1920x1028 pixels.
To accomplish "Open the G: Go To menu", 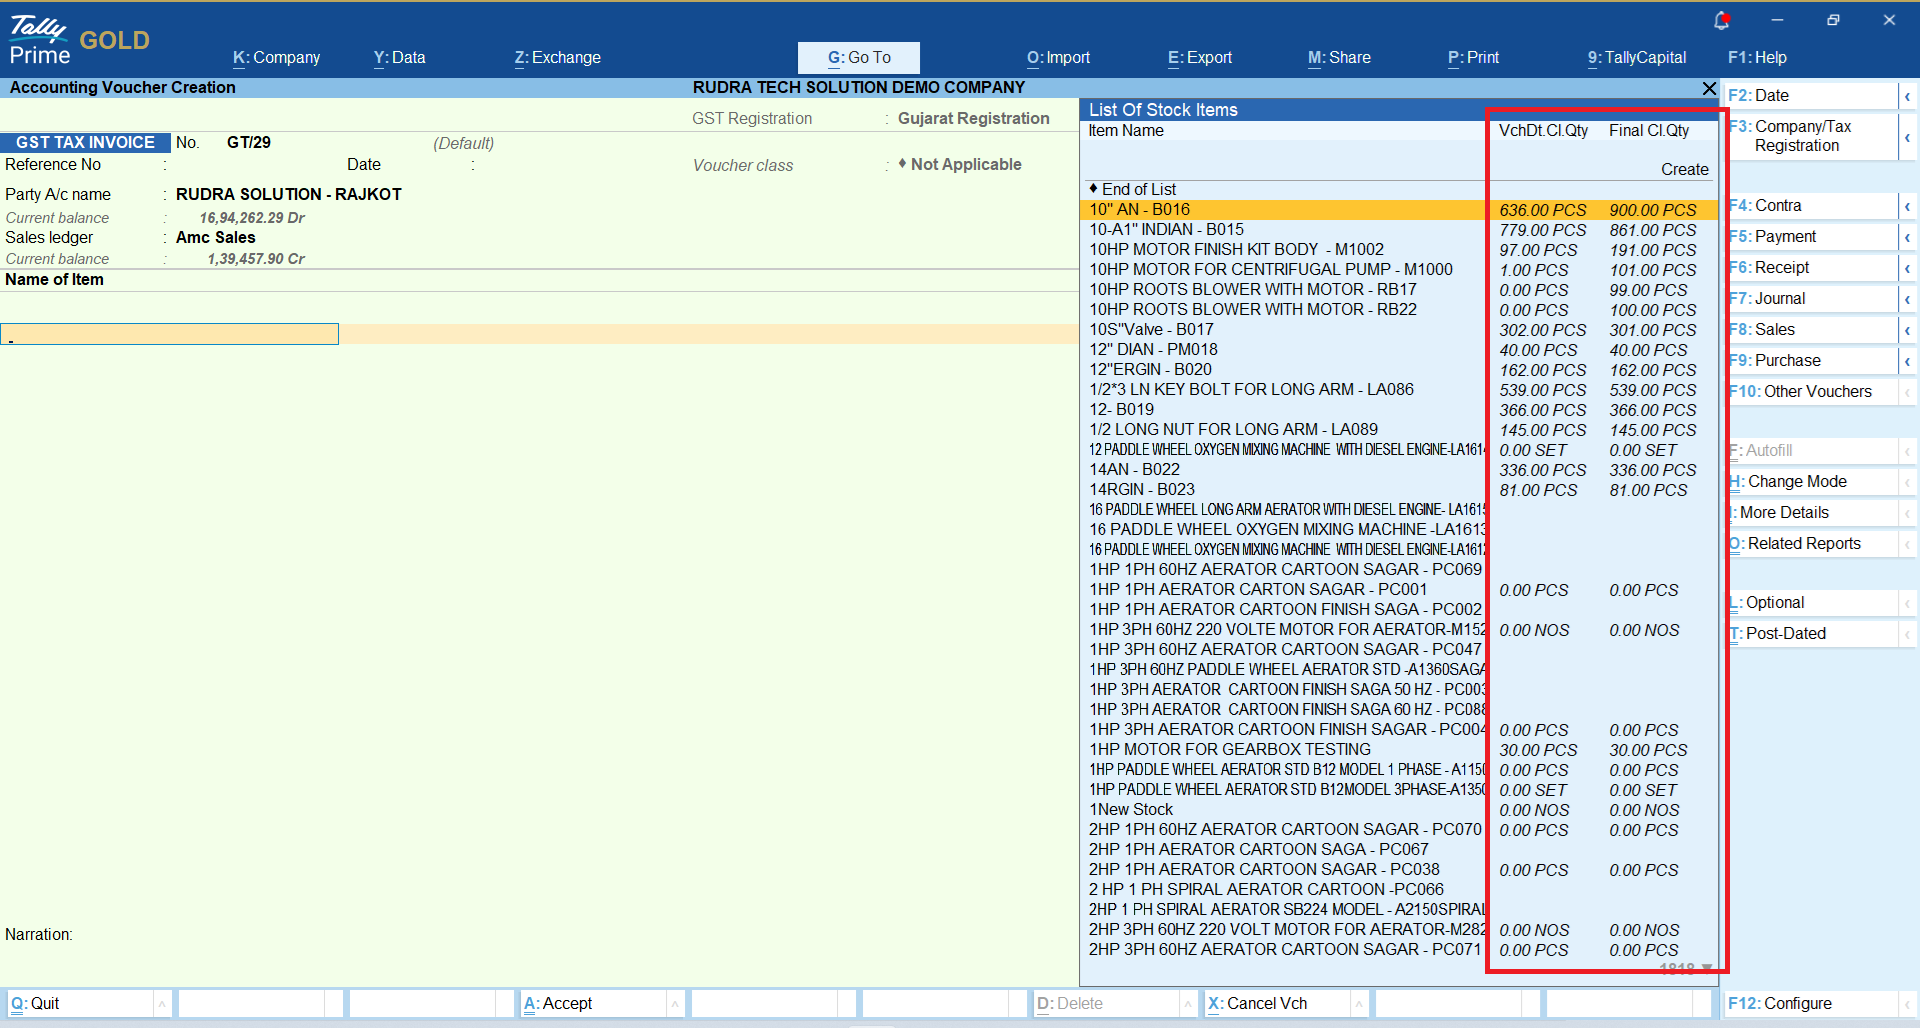I will [x=858, y=58].
